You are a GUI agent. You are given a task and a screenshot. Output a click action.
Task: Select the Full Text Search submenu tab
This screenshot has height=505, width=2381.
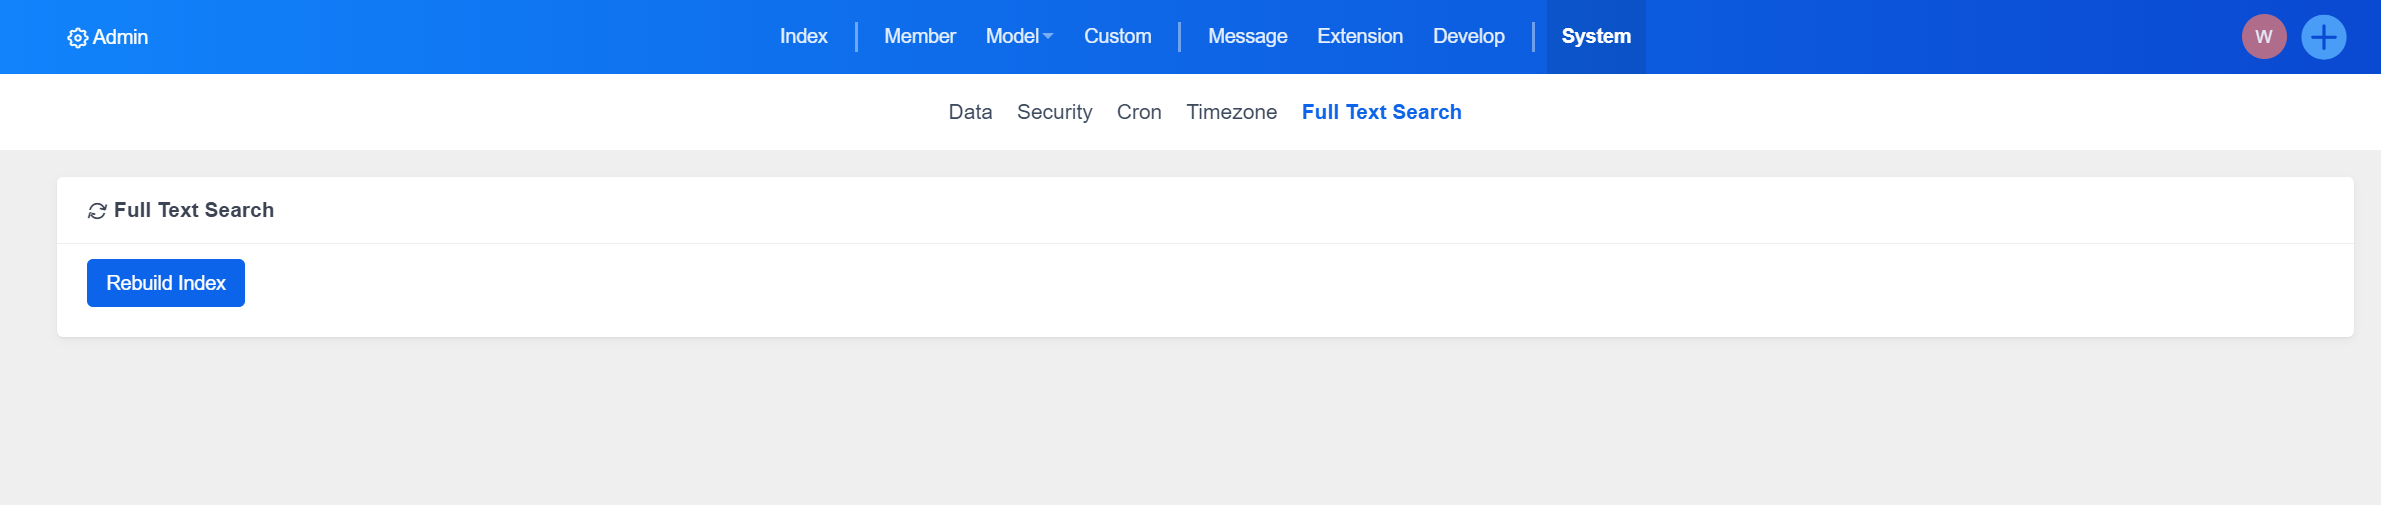pos(1381,112)
